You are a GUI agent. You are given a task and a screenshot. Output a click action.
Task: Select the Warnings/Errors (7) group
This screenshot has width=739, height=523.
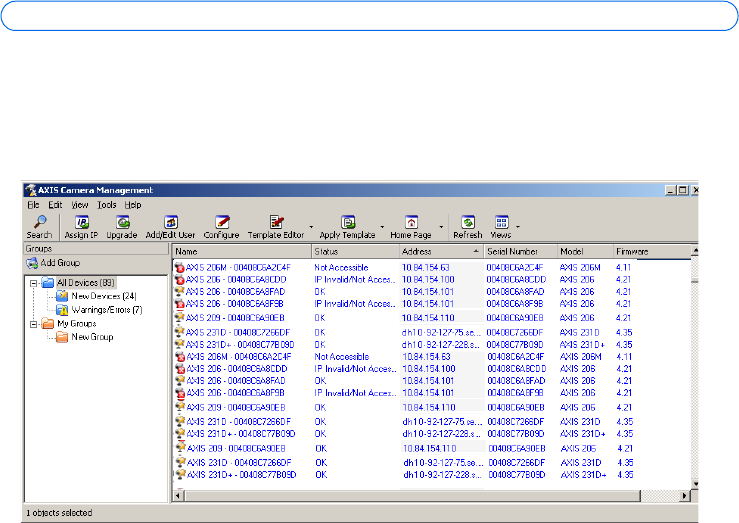click(107, 310)
